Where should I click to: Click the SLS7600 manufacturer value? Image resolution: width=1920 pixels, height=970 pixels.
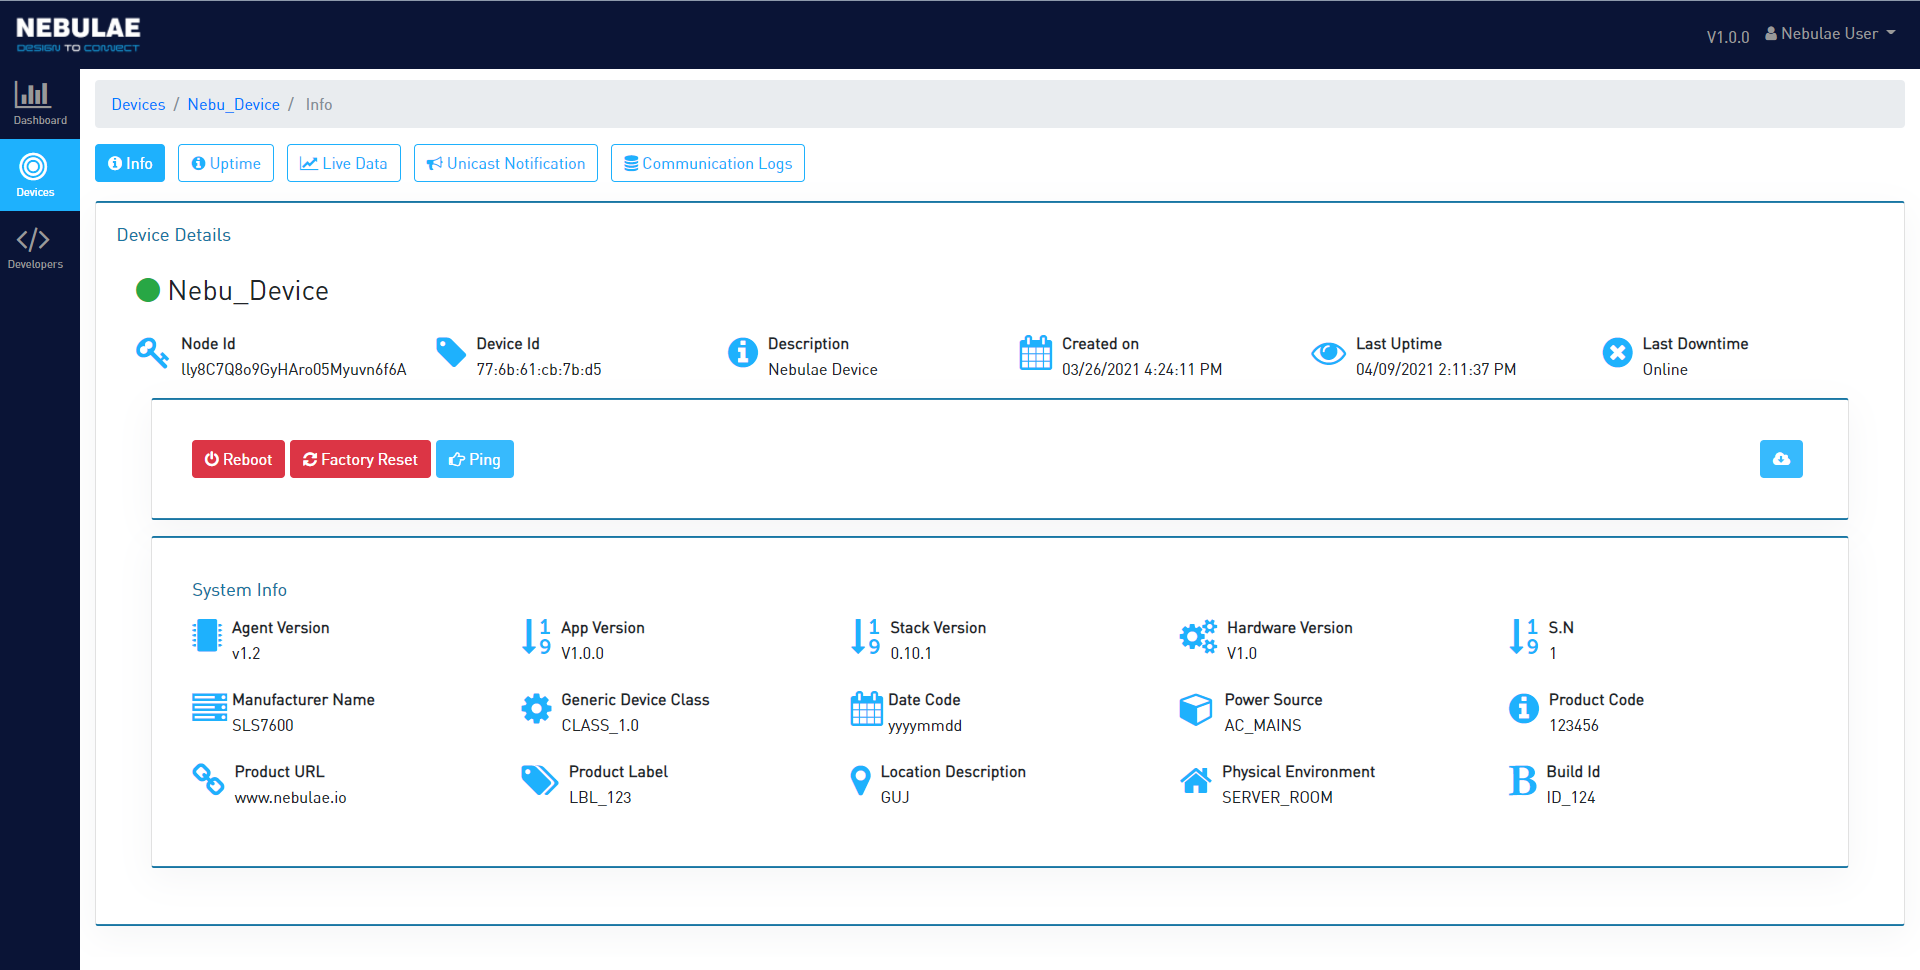coord(263,725)
